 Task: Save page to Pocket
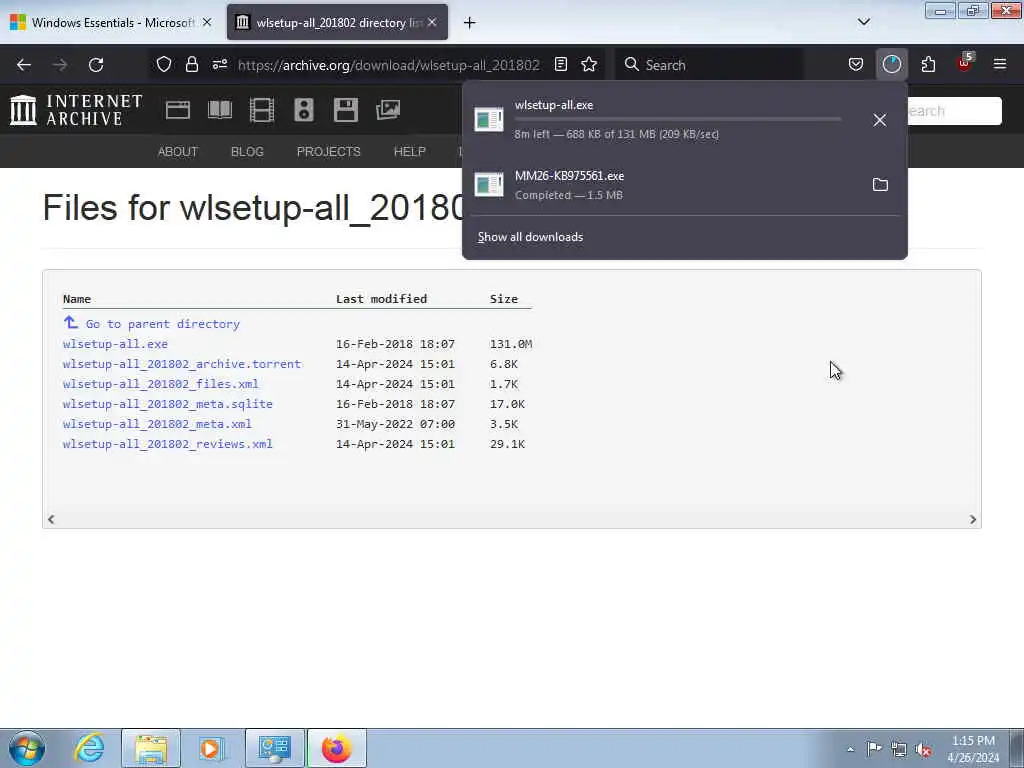click(x=856, y=65)
